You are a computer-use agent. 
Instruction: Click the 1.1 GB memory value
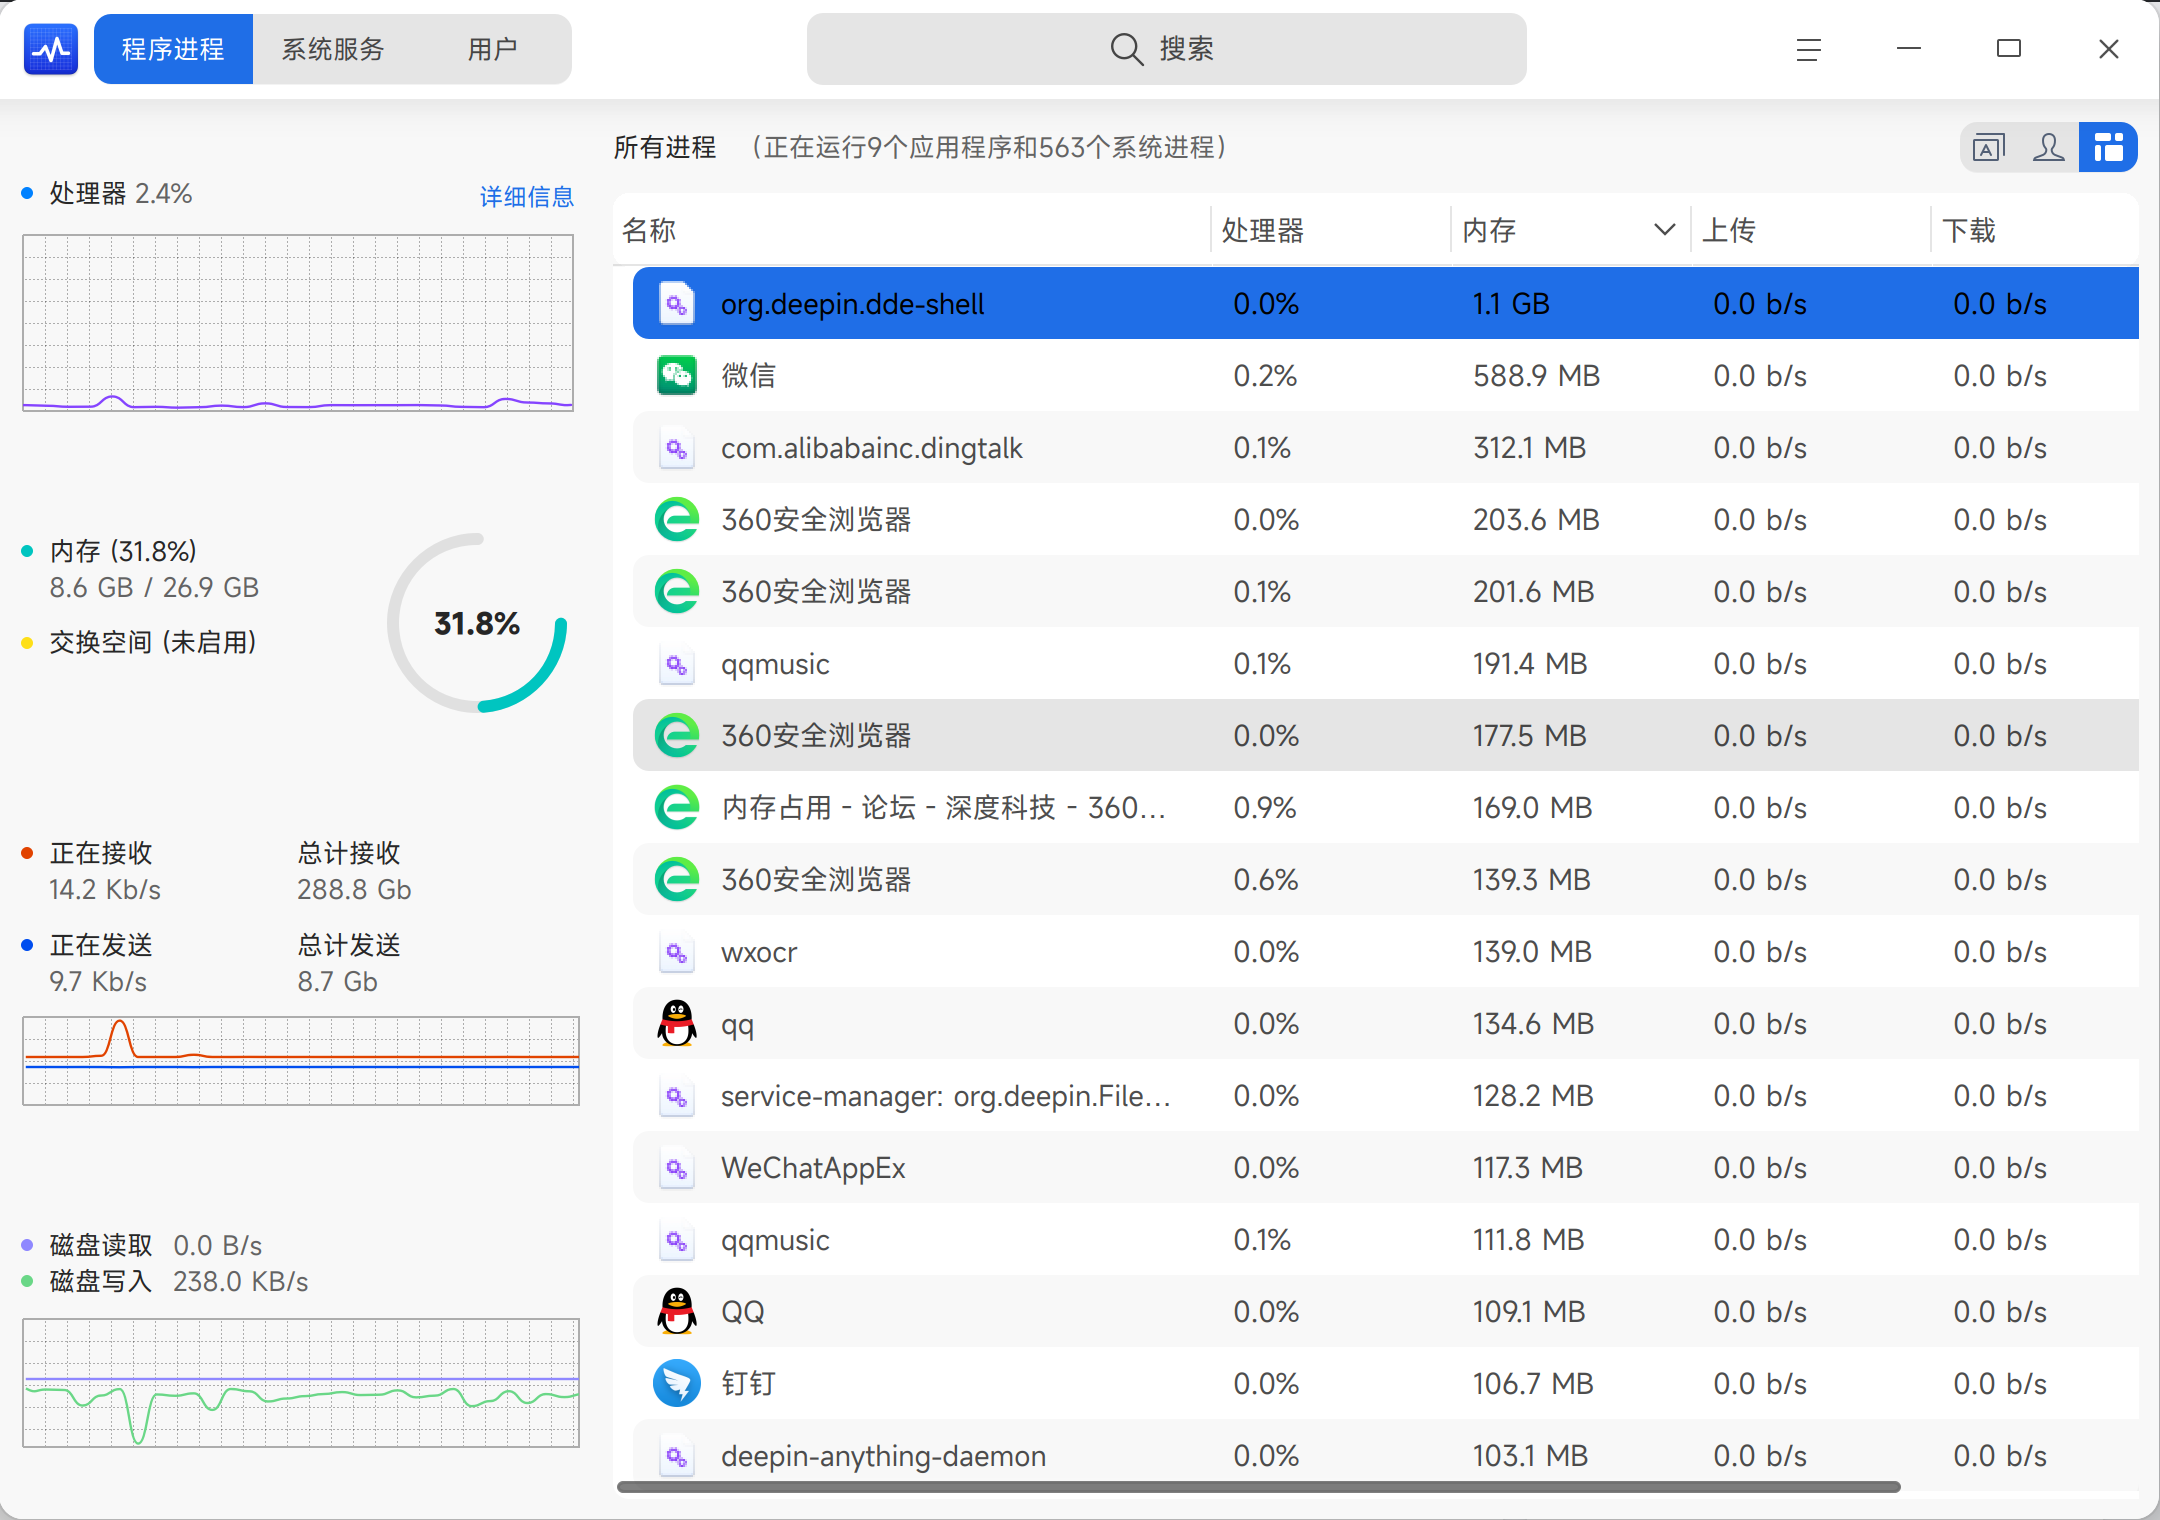(1511, 304)
